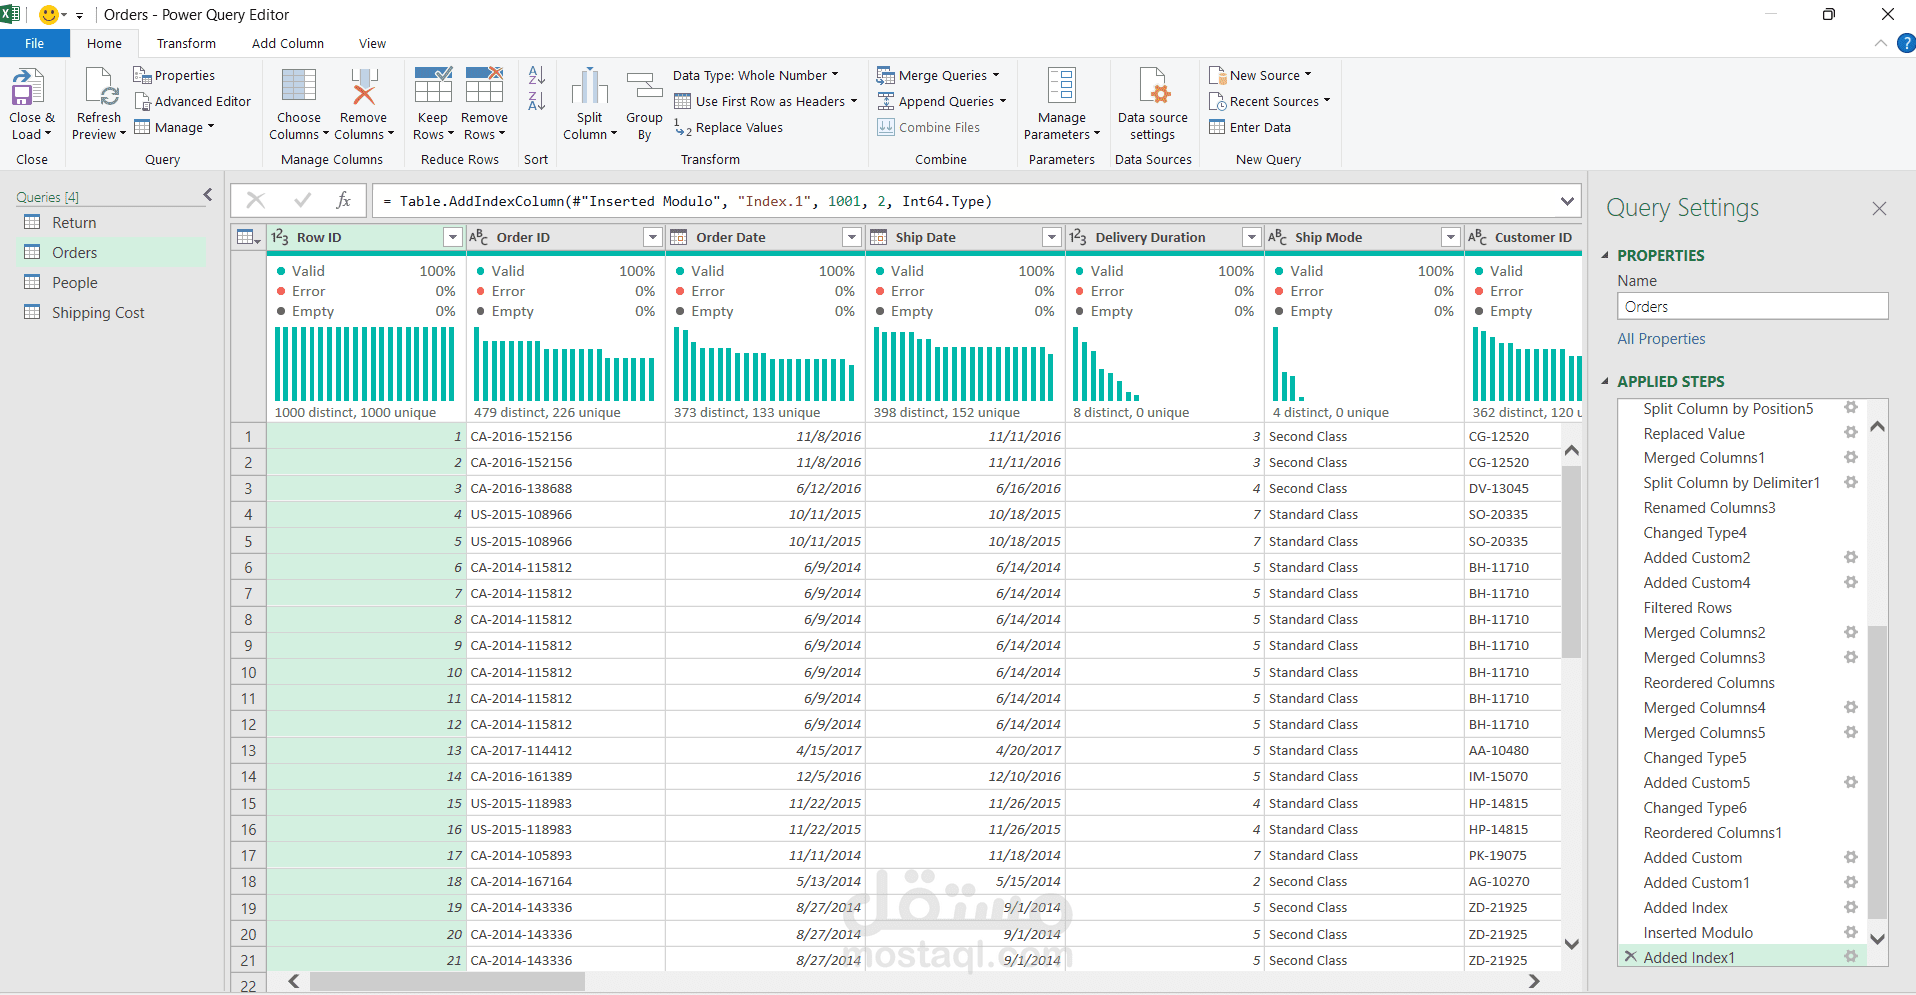Click the Keep Rows icon
The height and width of the screenshot is (995, 1916).
(x=433, y=86)
